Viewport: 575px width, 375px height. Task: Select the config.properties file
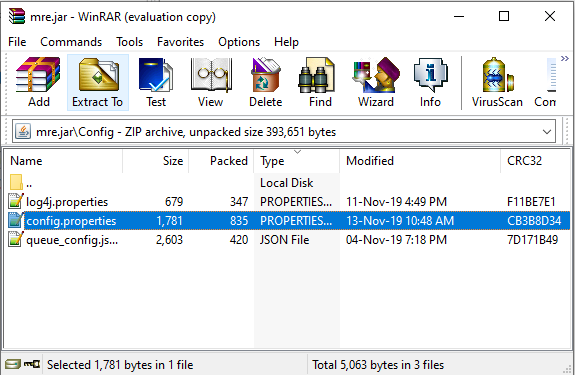(x=288, y=221)
